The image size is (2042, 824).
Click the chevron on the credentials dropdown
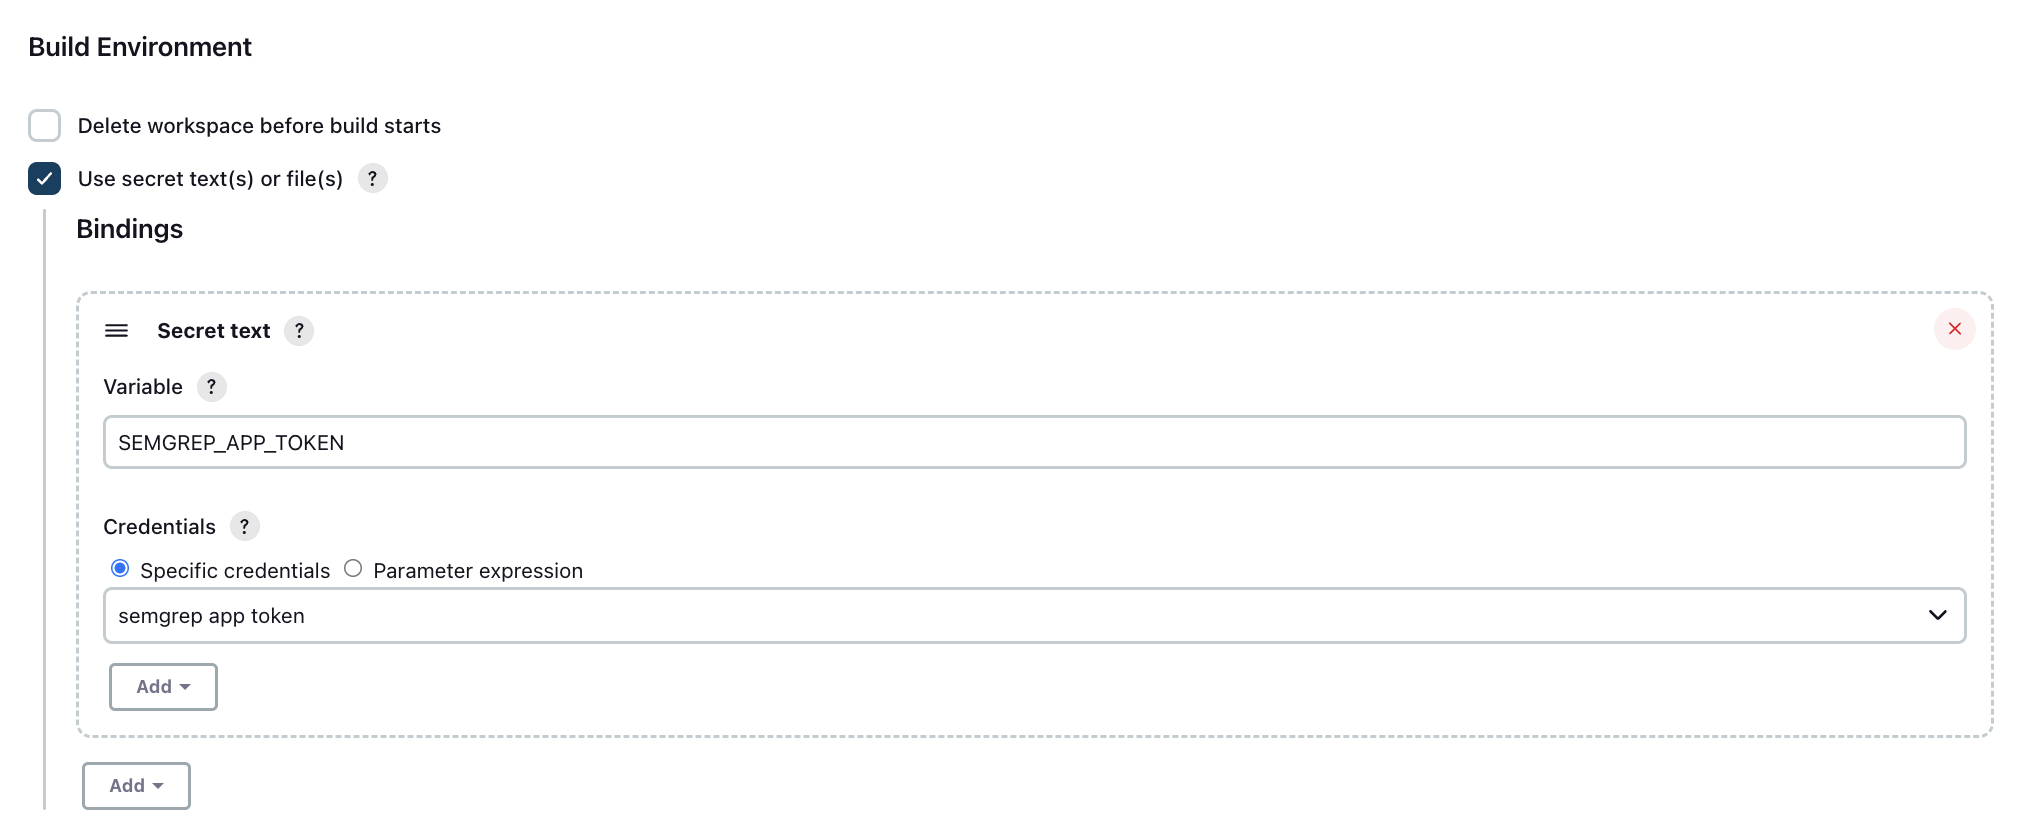pos(1936,615)
